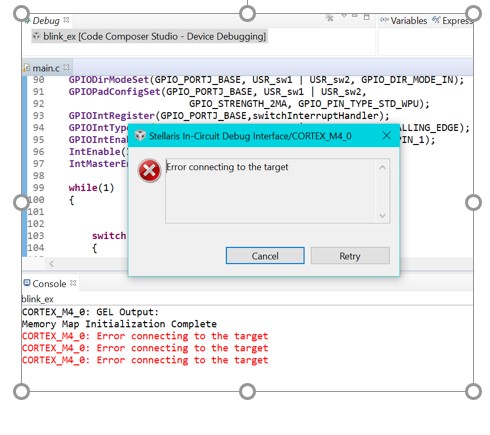Click switchInterruptHandler on line 93
490x435 pixels.
click(x=316, y=116)
